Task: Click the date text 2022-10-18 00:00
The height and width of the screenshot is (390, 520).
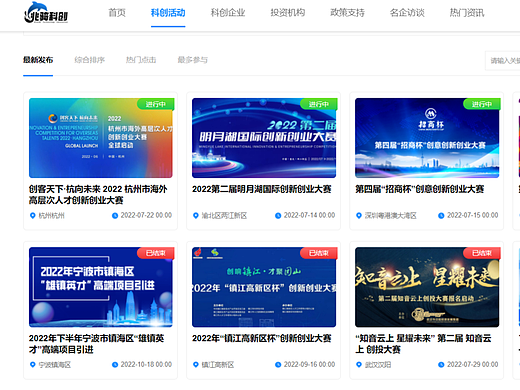Action: [146, 364]
